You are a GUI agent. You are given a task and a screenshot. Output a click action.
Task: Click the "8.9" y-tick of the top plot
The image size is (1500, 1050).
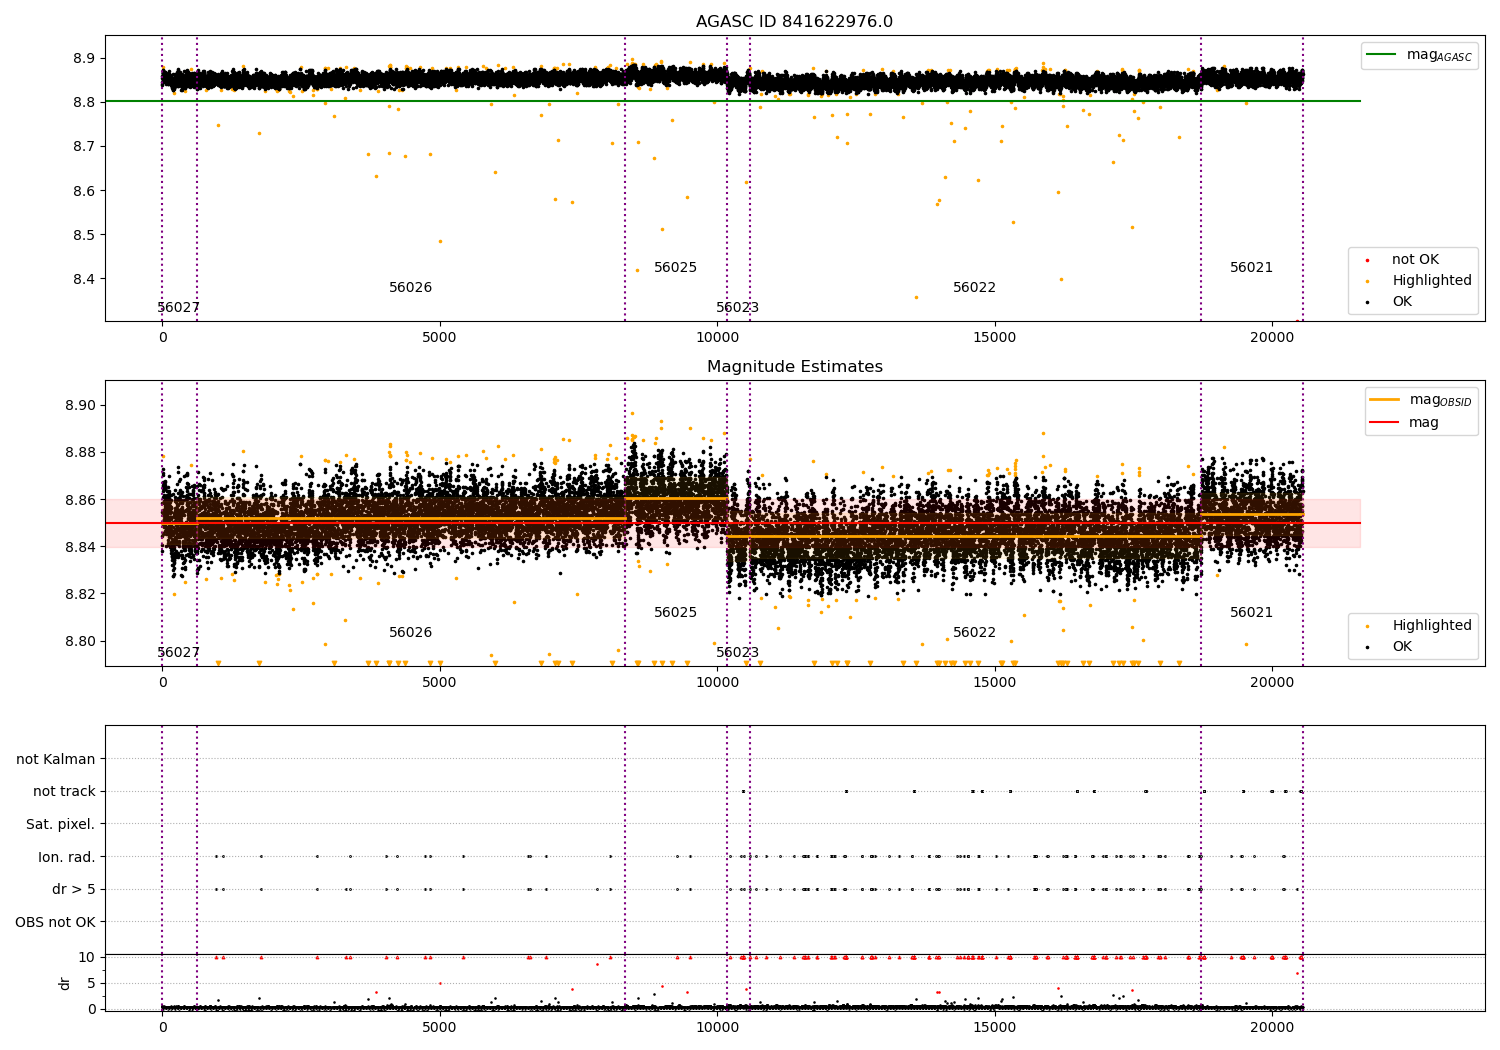[84, 58]
